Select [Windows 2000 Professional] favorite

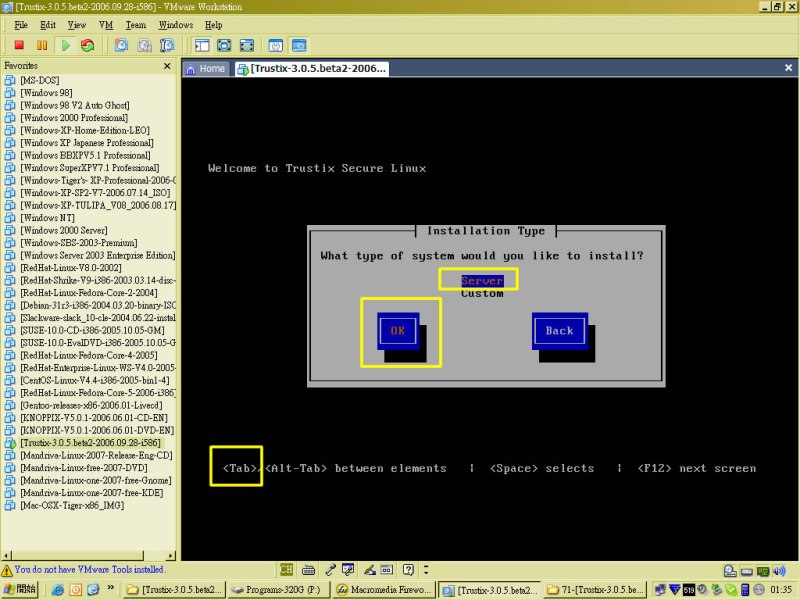(74, 117)
